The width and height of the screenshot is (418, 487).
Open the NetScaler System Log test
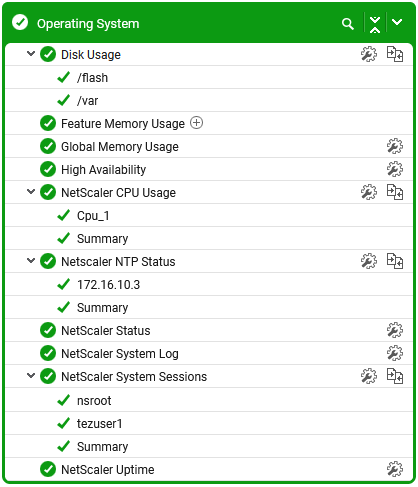(120, 354)
